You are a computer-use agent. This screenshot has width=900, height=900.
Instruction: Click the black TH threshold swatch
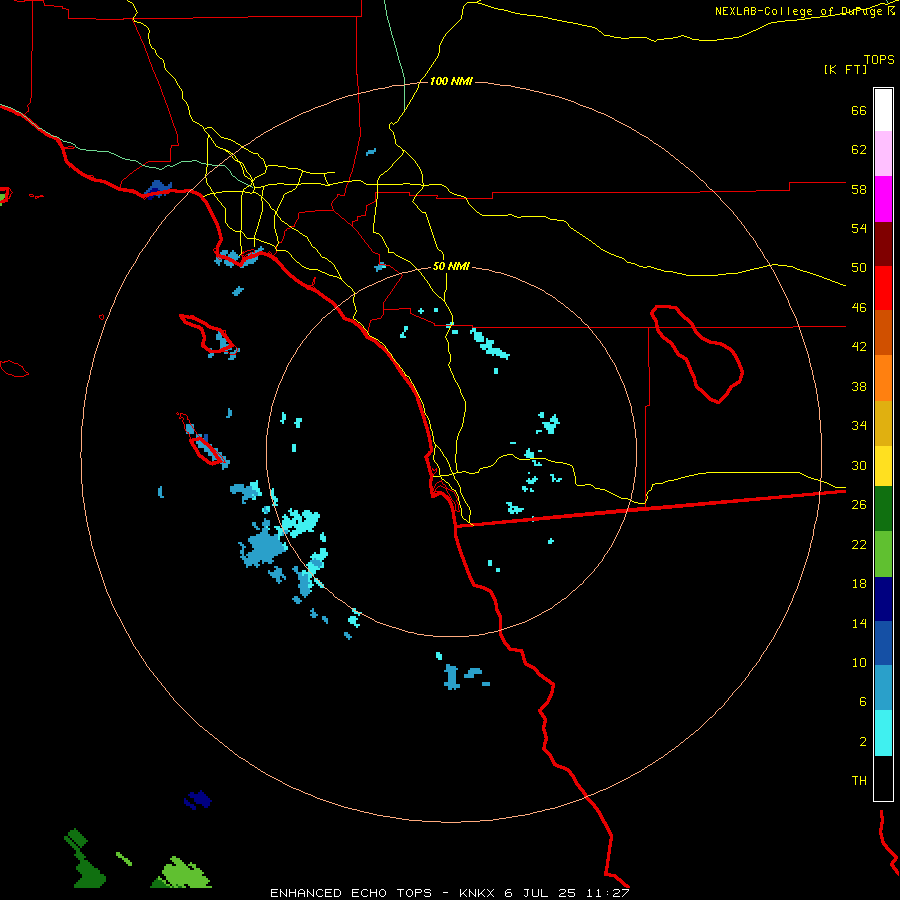[x=883, y=778]
